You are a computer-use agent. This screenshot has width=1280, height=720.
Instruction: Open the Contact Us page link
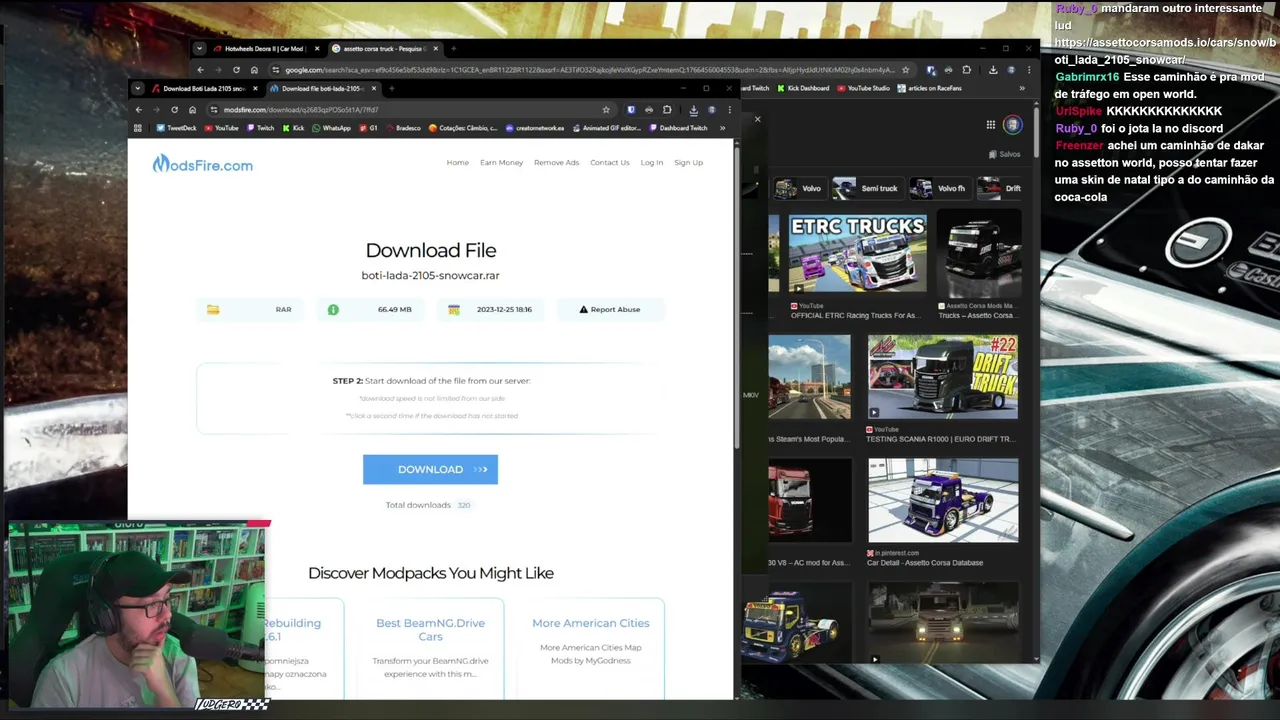pyautogui.click(x=609, y=162)
